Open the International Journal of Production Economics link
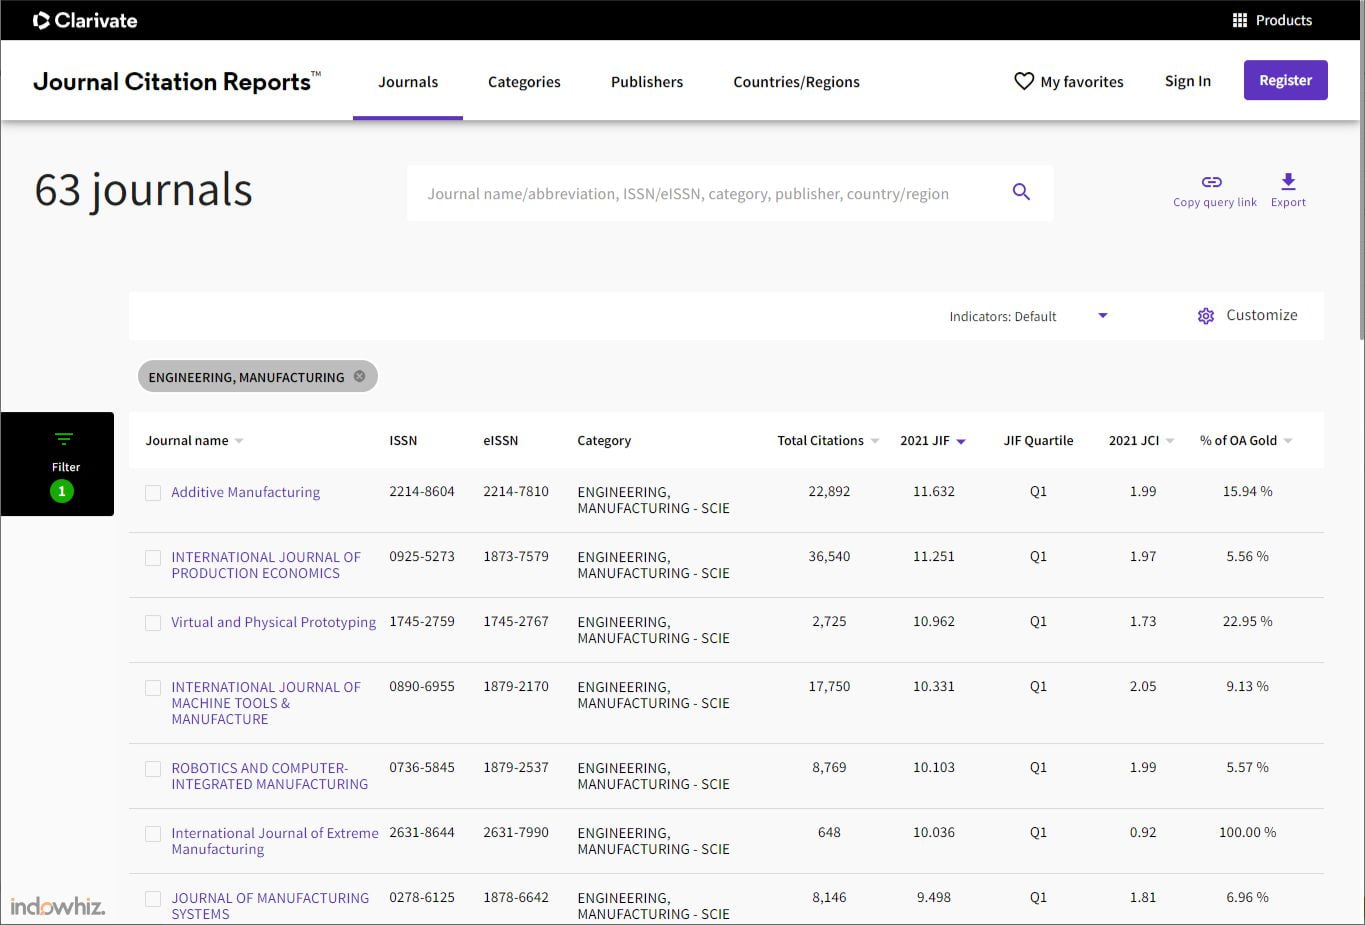 (266, 565)
